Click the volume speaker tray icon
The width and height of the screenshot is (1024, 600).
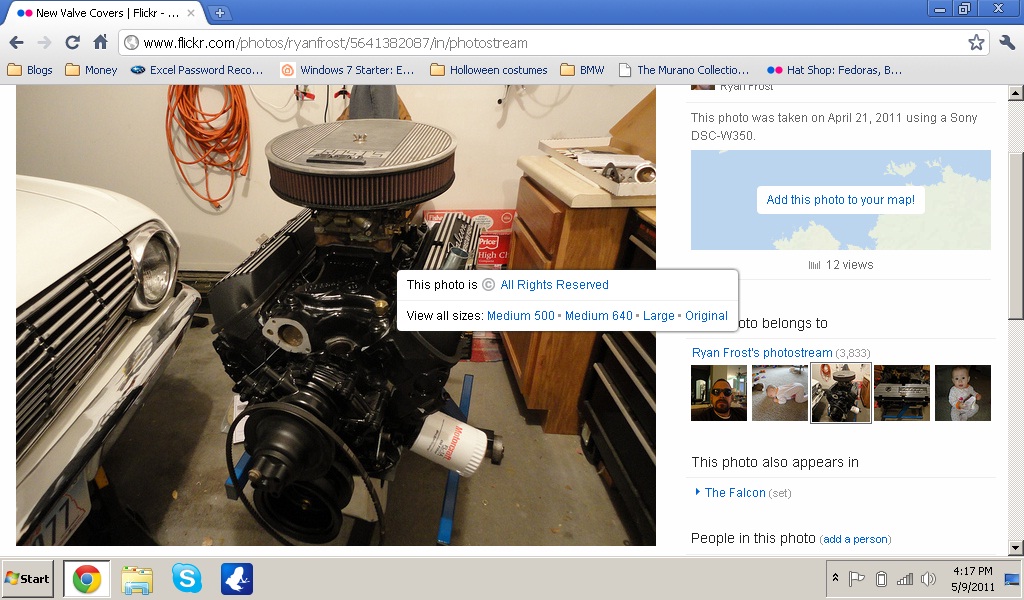pos(928,579)
